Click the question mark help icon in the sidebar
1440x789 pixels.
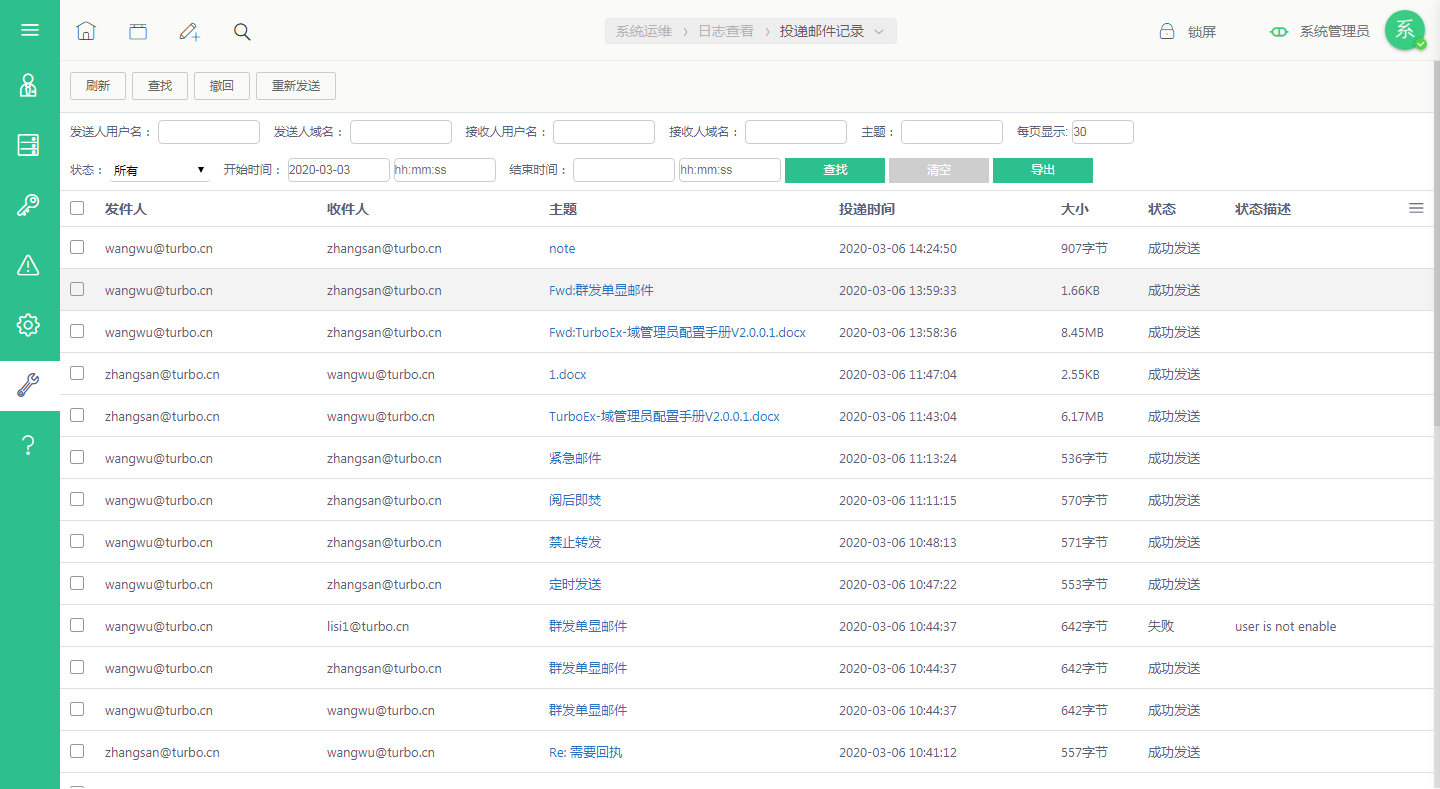point(29,445)
